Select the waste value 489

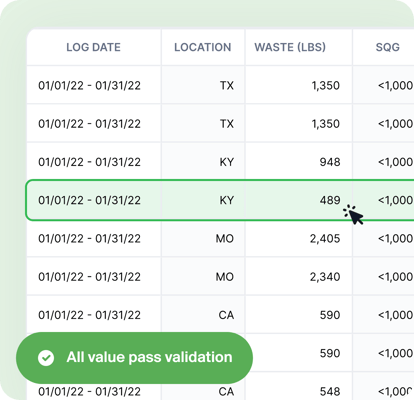click(330, 200)
